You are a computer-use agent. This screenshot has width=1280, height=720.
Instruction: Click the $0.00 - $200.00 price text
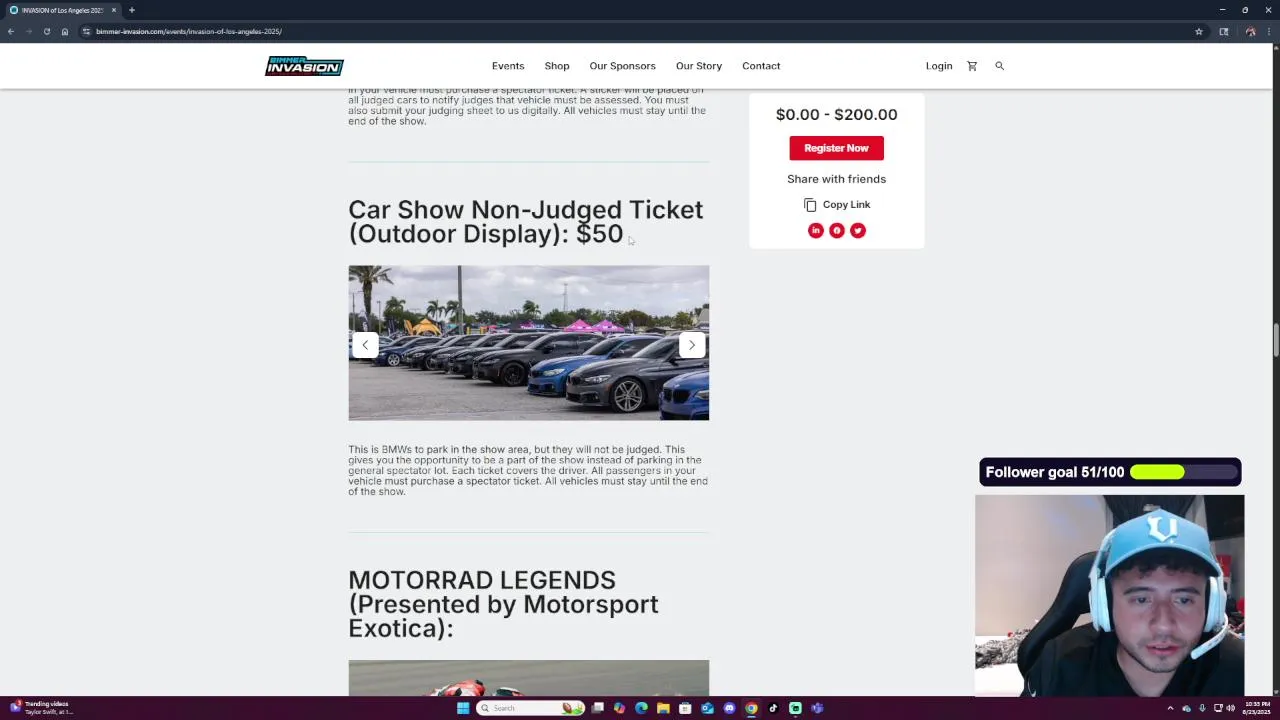coord(836,115)
